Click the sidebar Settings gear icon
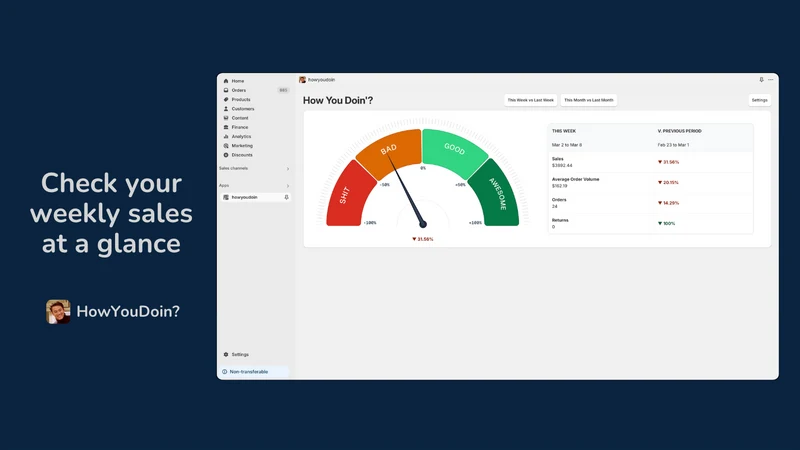Screen dimensions: 800x450 pos(226,355)
